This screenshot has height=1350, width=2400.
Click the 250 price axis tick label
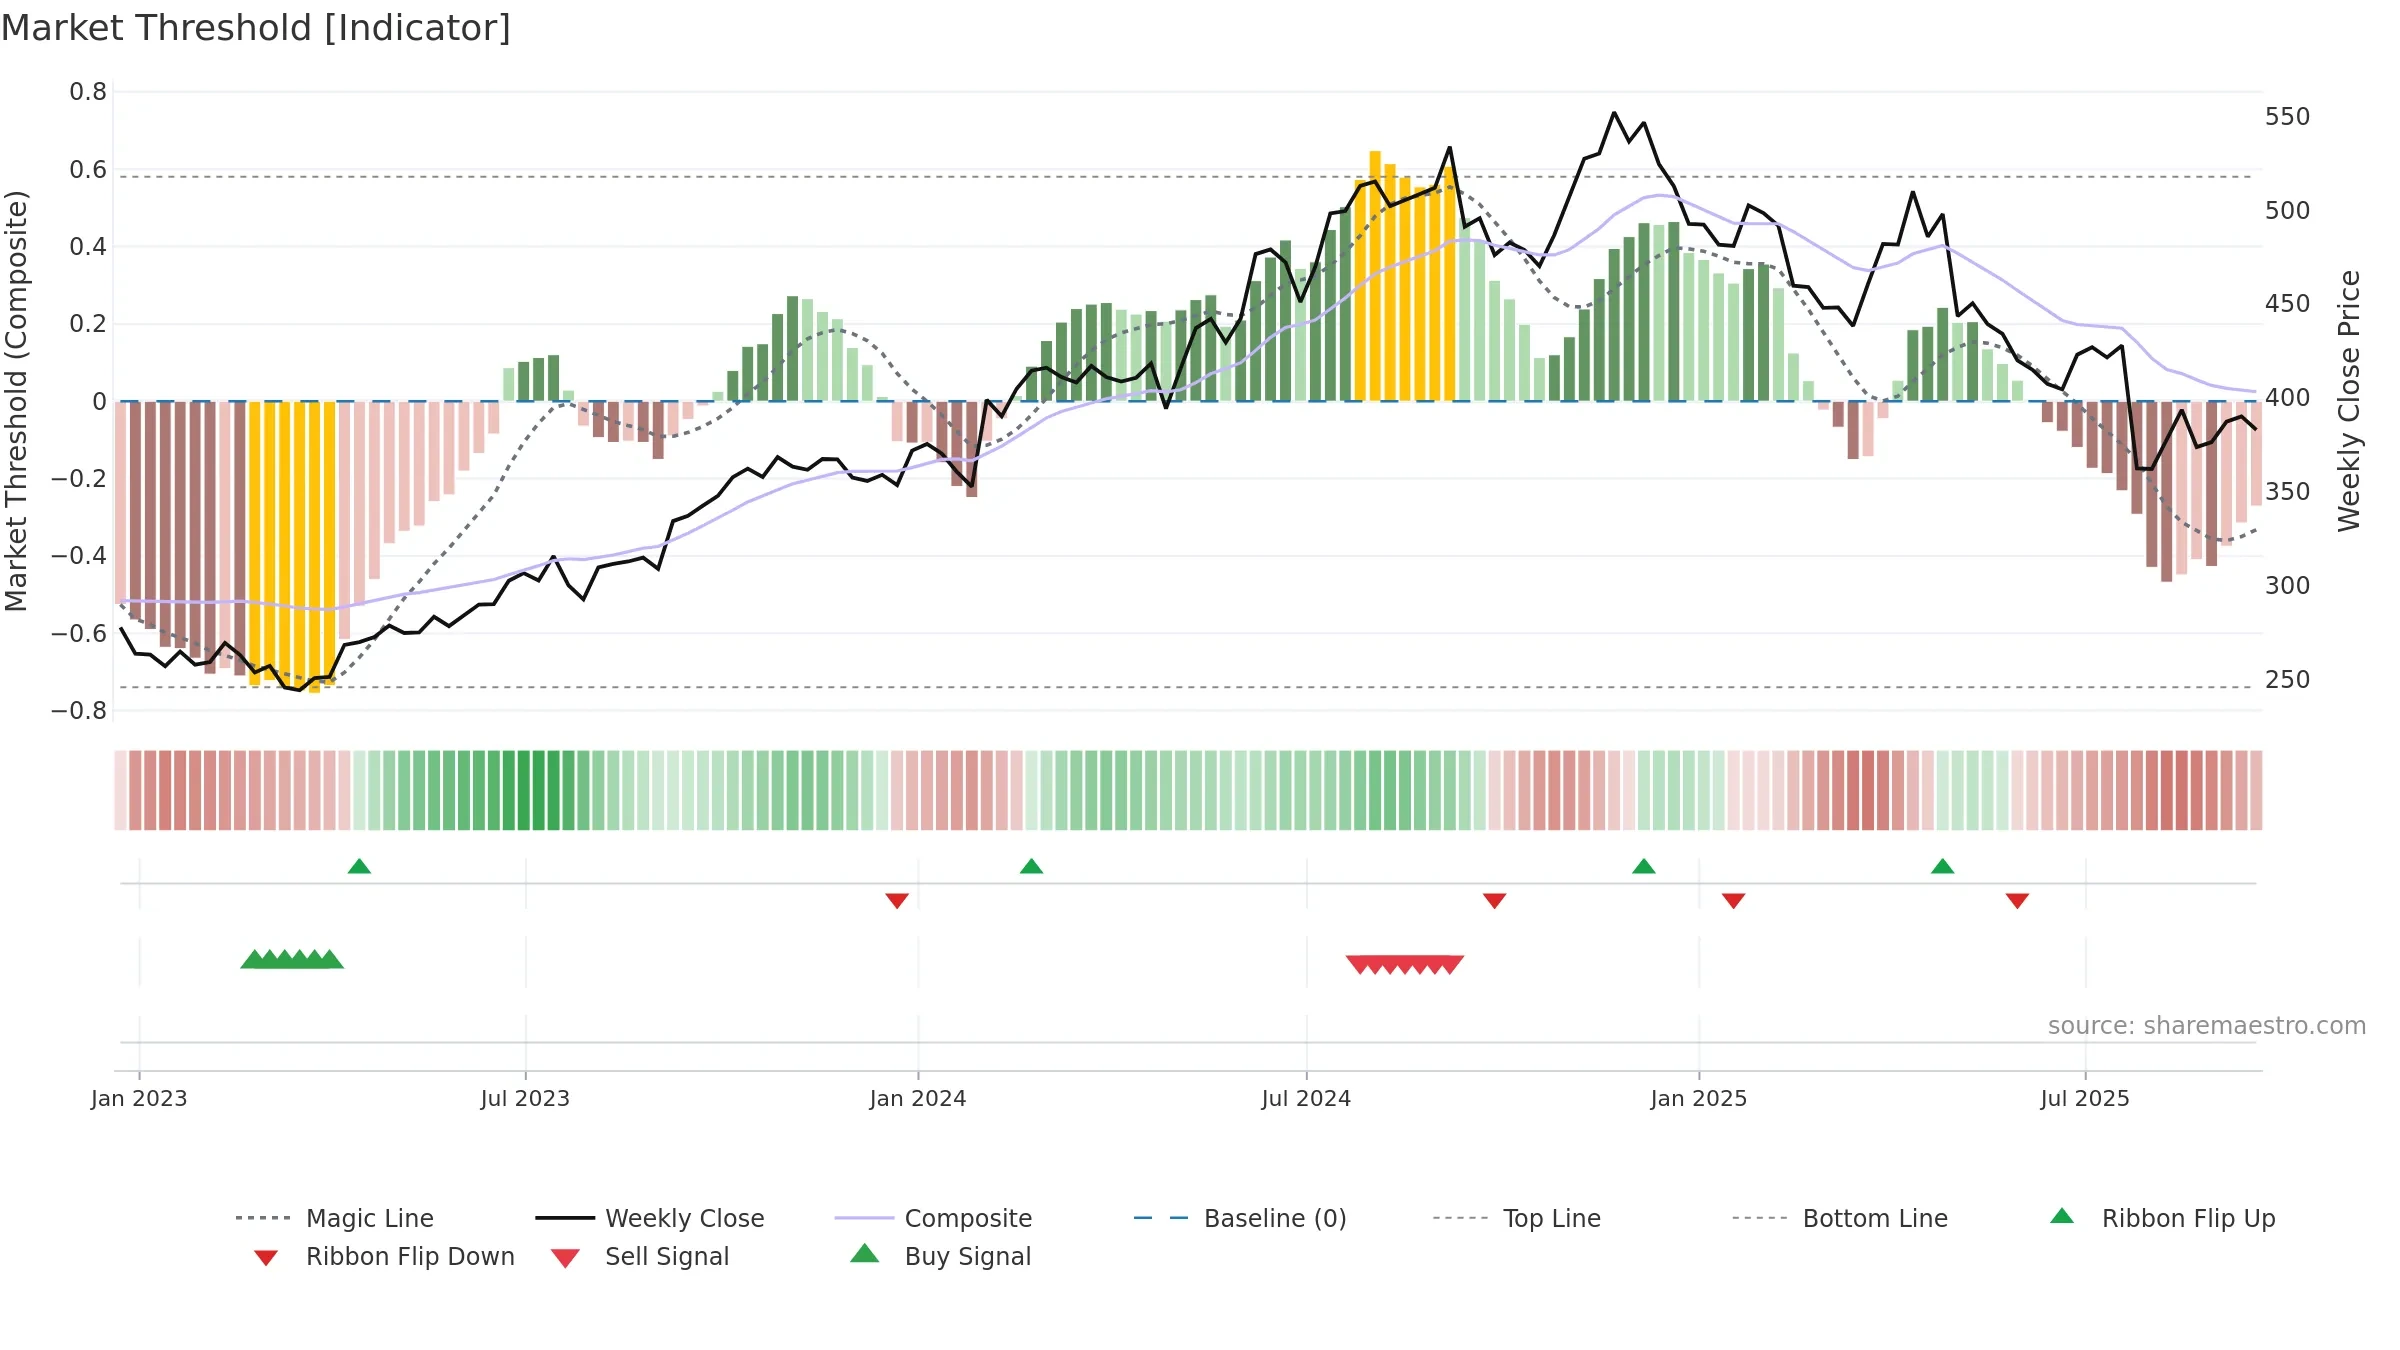[2288, 679]
